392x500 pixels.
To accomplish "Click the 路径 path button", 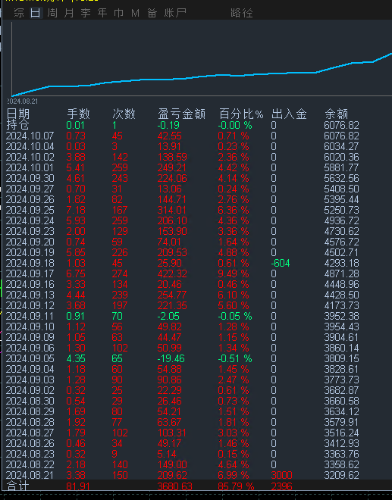I will coord(242,13).
